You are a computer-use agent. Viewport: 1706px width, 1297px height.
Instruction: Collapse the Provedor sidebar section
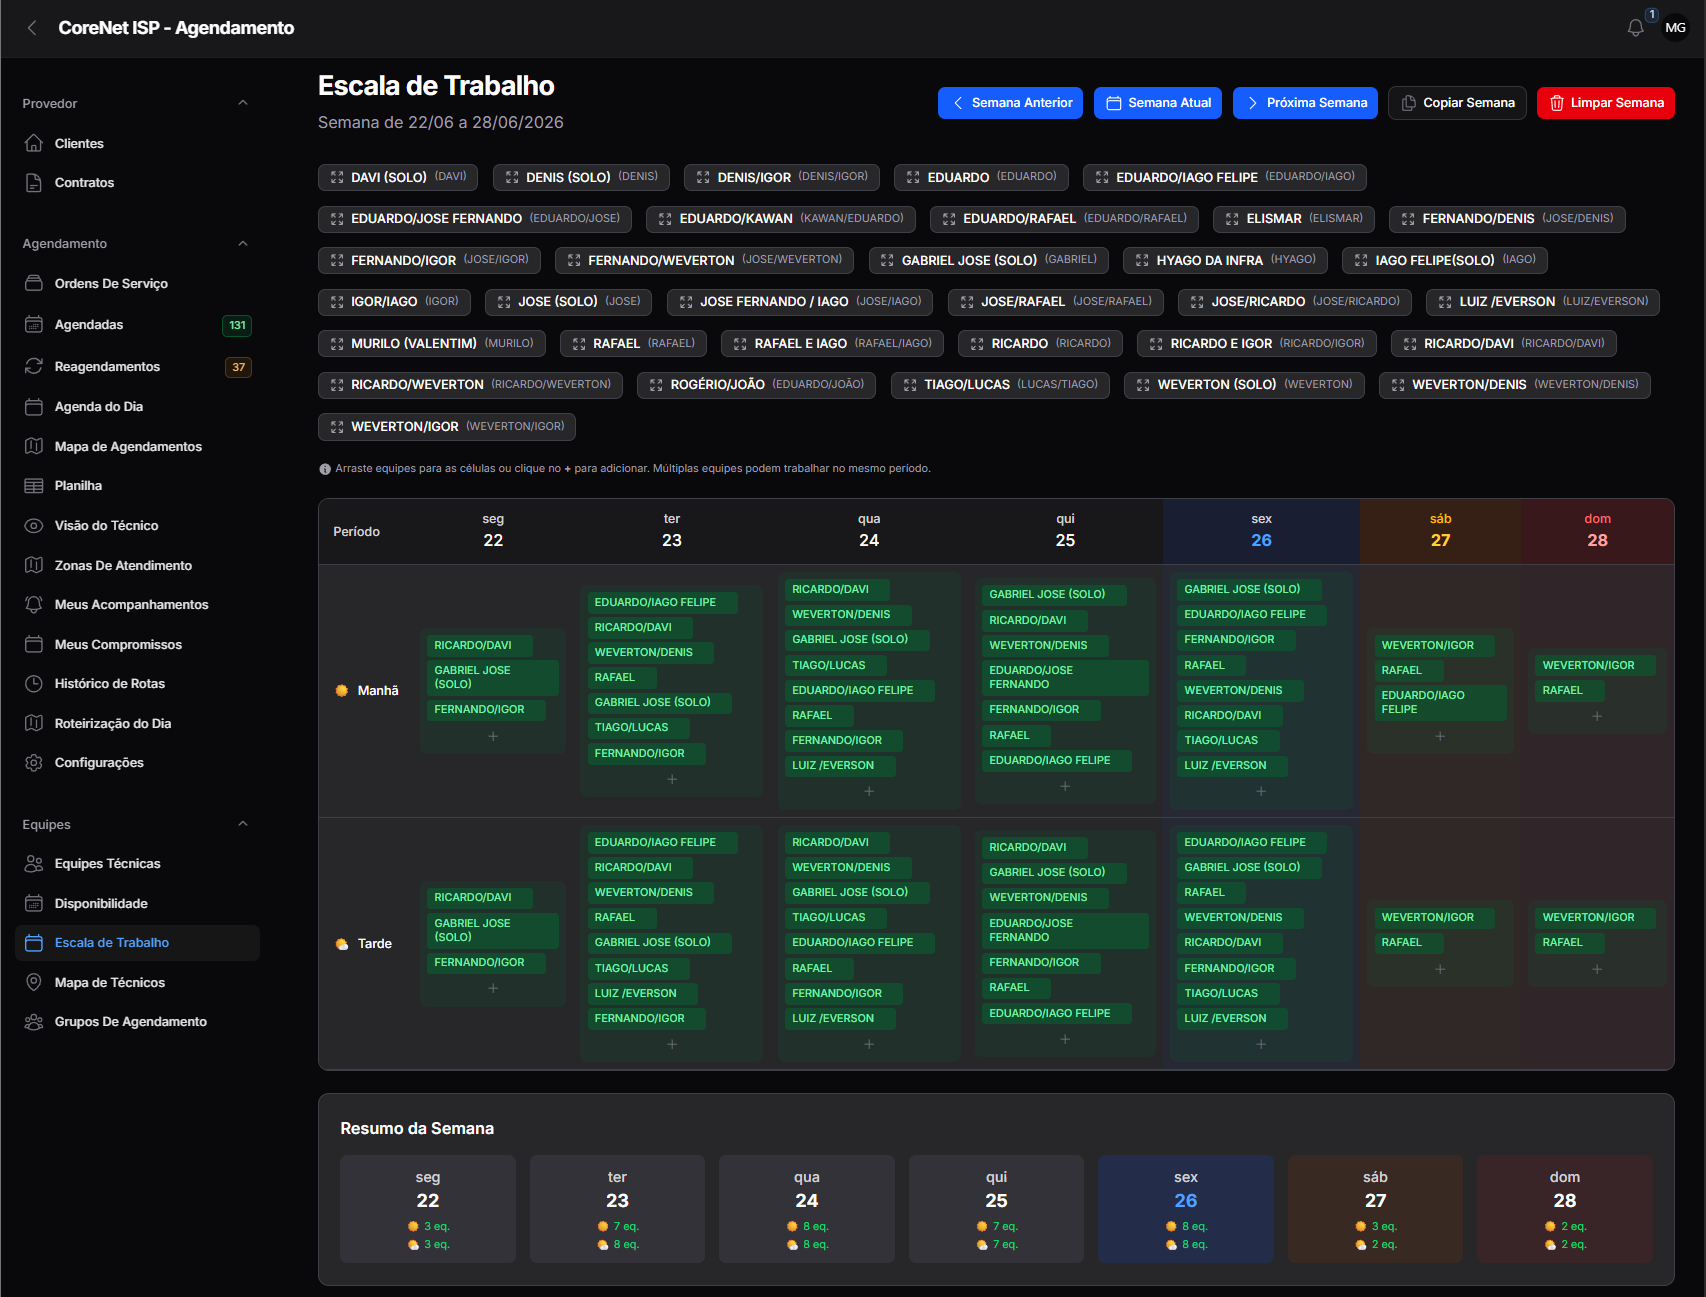pos(243,103)
